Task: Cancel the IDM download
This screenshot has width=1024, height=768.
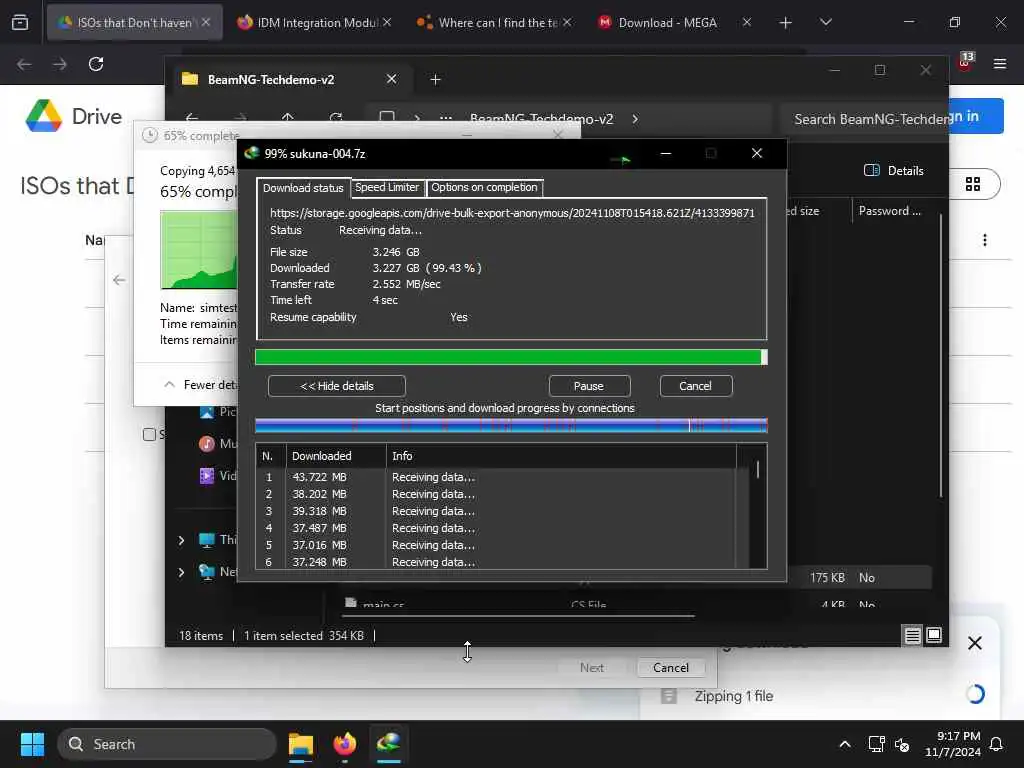Action: pos(696,386)
